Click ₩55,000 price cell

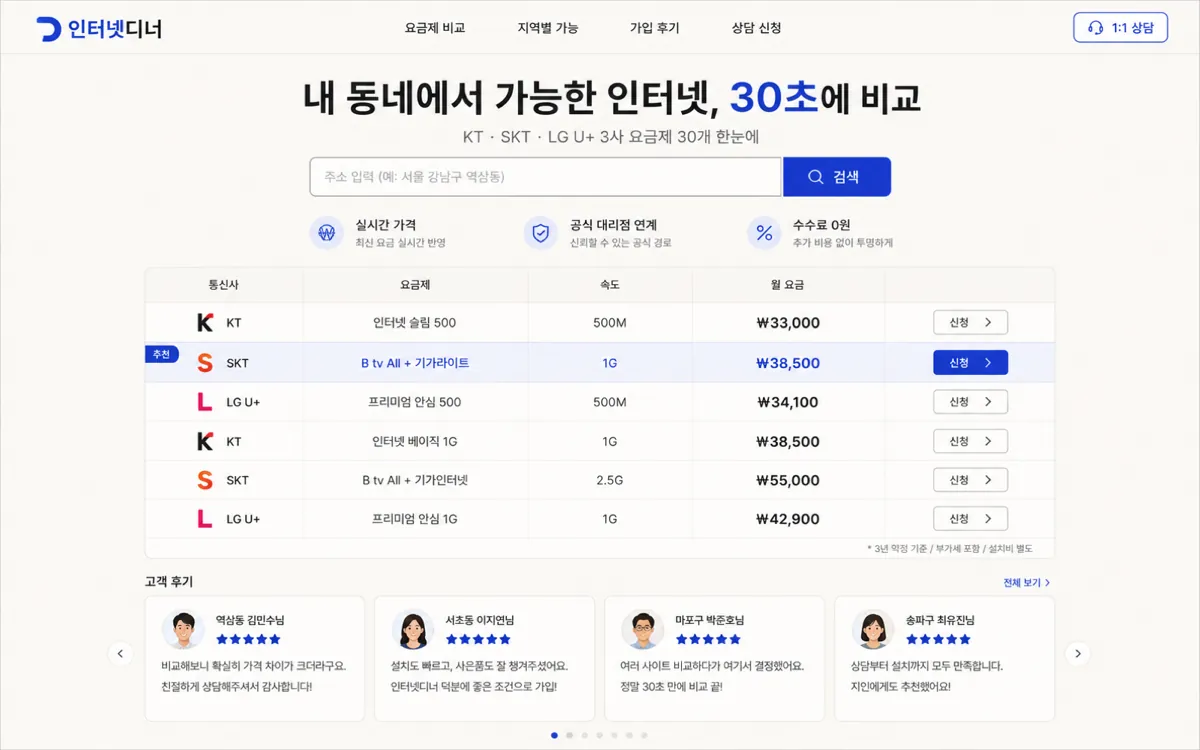point(788,480)
